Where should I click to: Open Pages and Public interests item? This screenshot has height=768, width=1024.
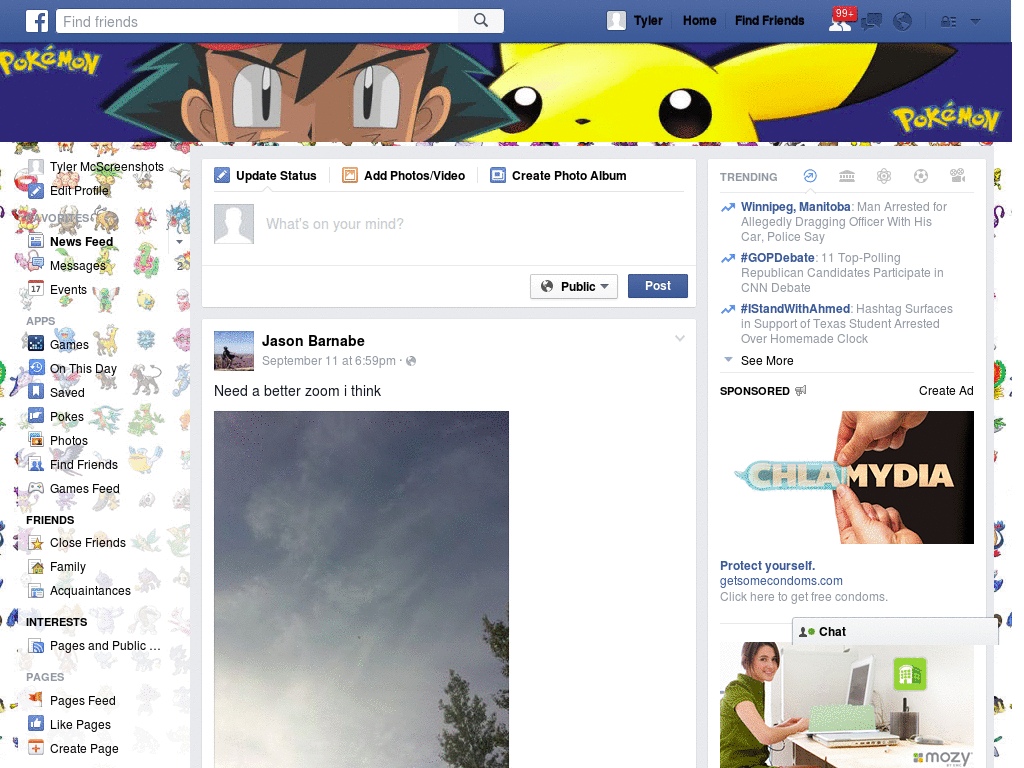pos(104,646)
